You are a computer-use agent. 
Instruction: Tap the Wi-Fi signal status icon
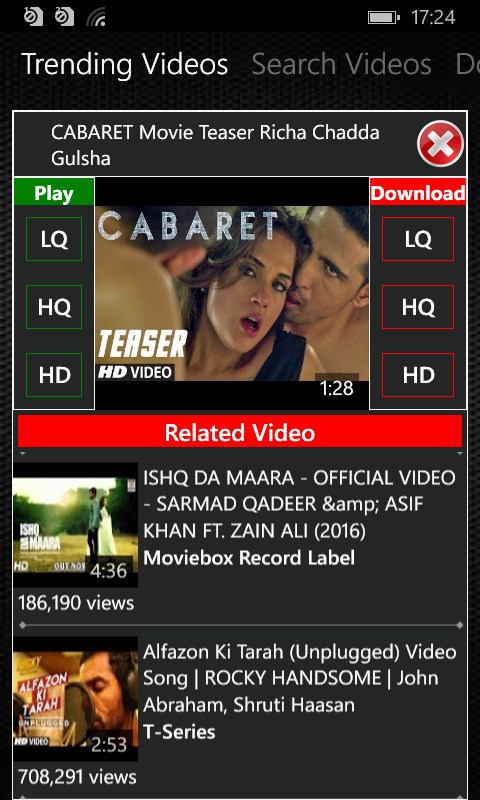[x=96, y=17]
